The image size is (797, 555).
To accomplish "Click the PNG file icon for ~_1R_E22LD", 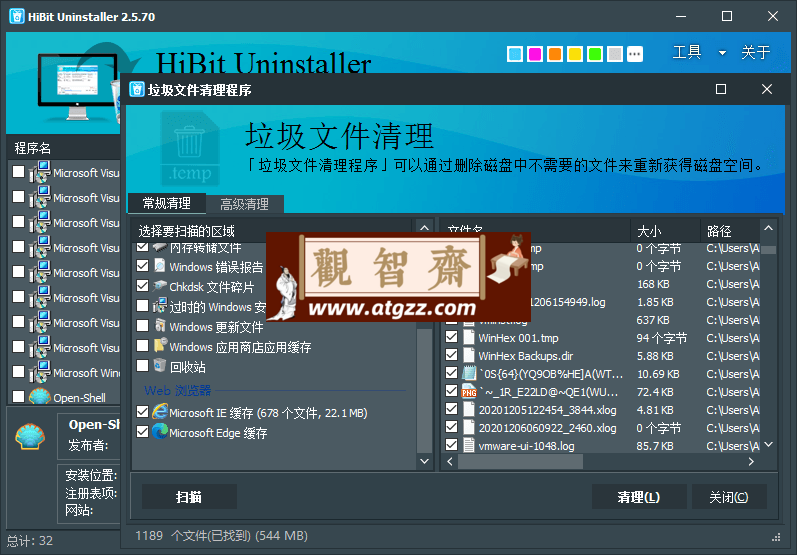I will pos(469,391).
